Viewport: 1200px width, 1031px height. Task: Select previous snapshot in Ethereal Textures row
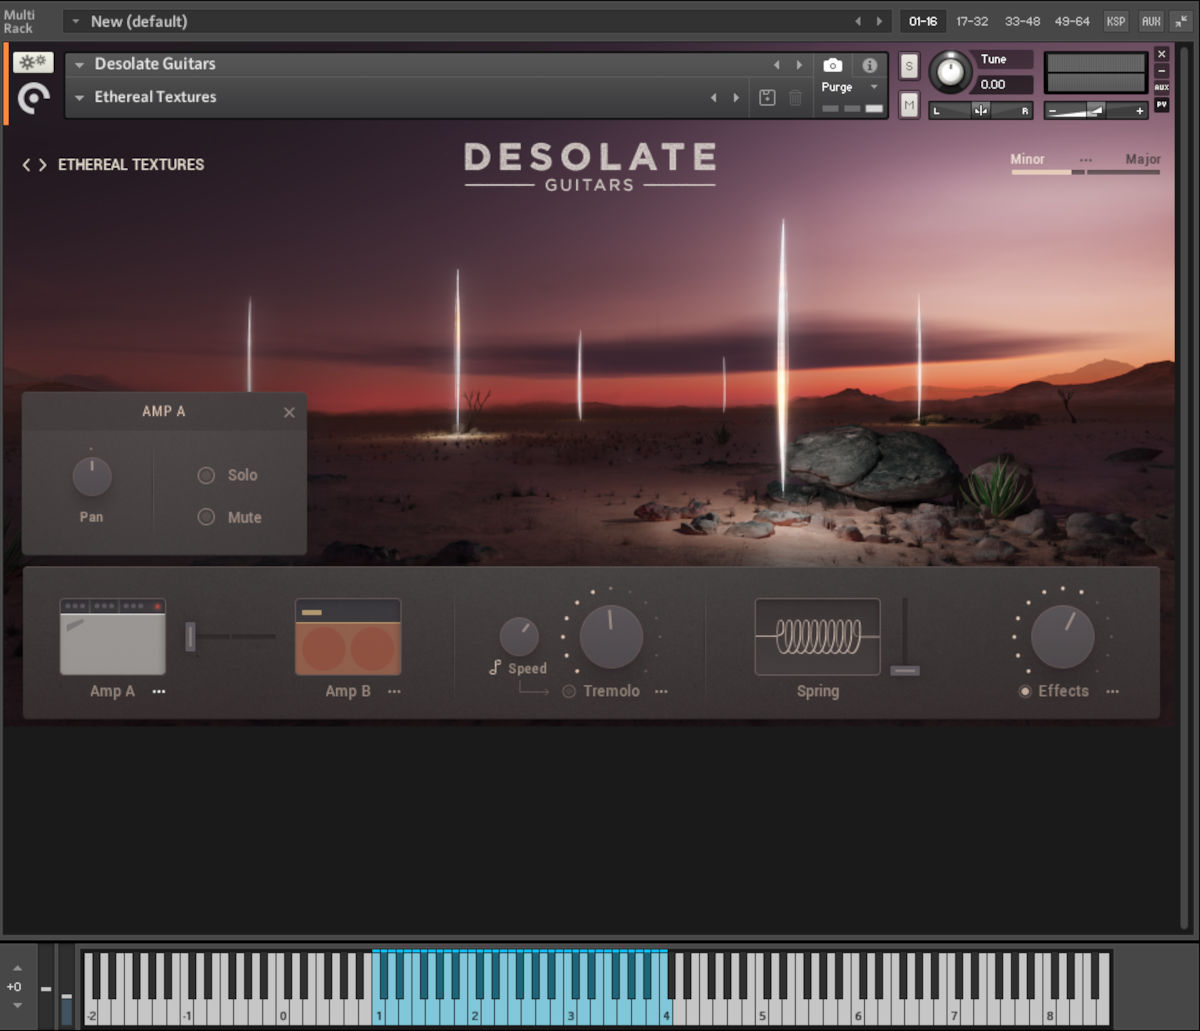click(x=713, y=97)
